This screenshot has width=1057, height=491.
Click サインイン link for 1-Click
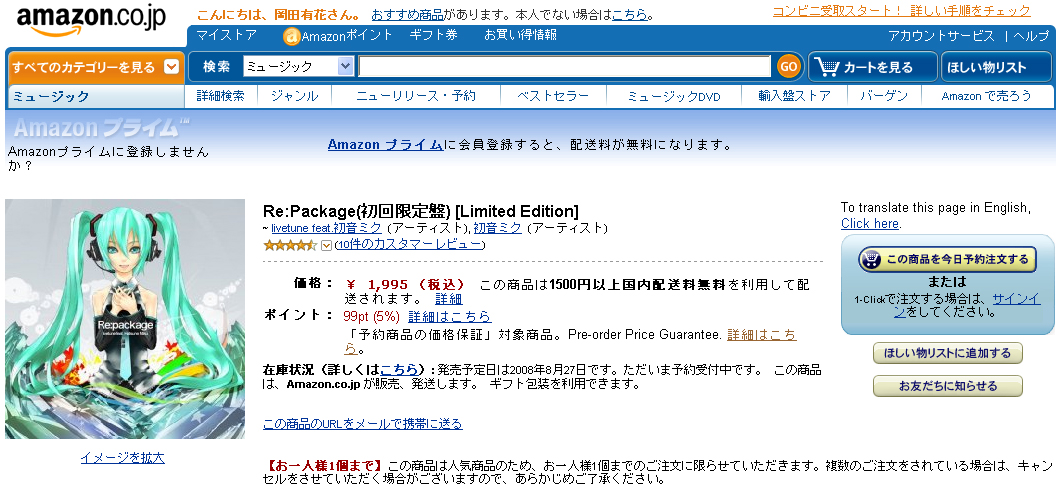click(x=1016, y=298)
